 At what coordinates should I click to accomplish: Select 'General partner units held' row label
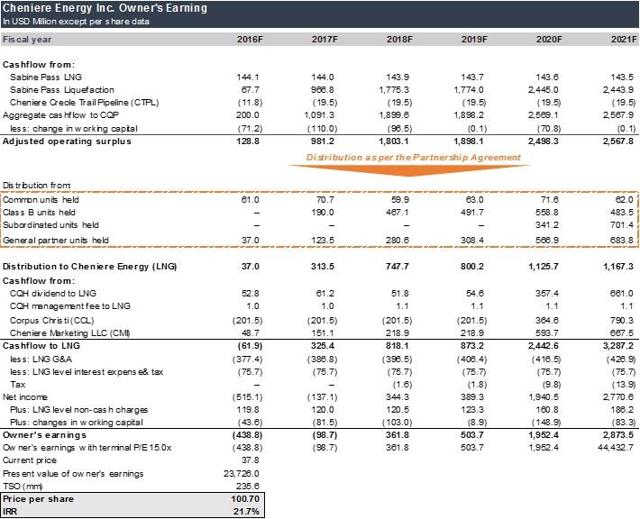56,240
